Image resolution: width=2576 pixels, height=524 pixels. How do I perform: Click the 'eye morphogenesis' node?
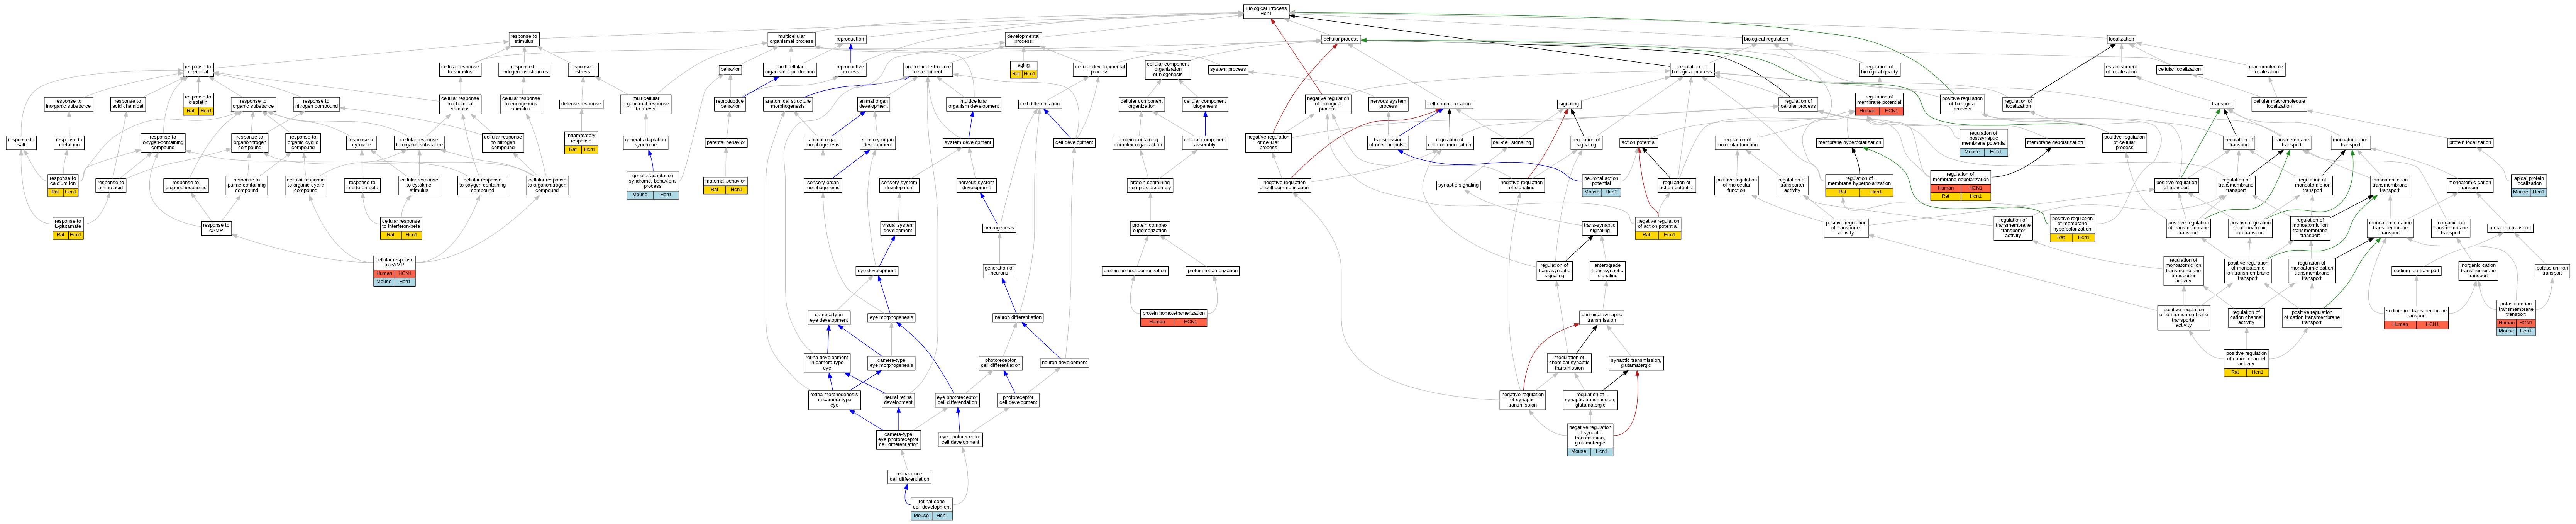click(891, 318)
